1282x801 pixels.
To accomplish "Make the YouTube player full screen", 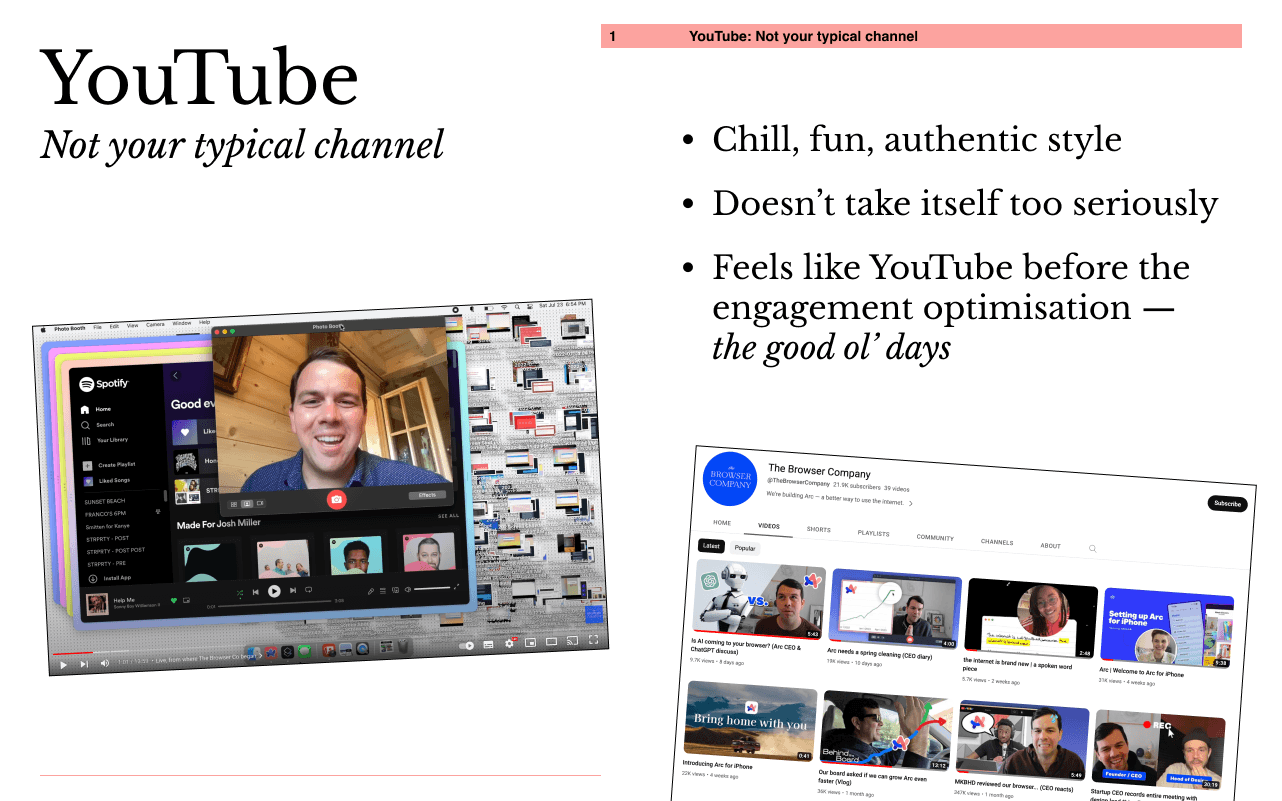I will coord(593,639).
